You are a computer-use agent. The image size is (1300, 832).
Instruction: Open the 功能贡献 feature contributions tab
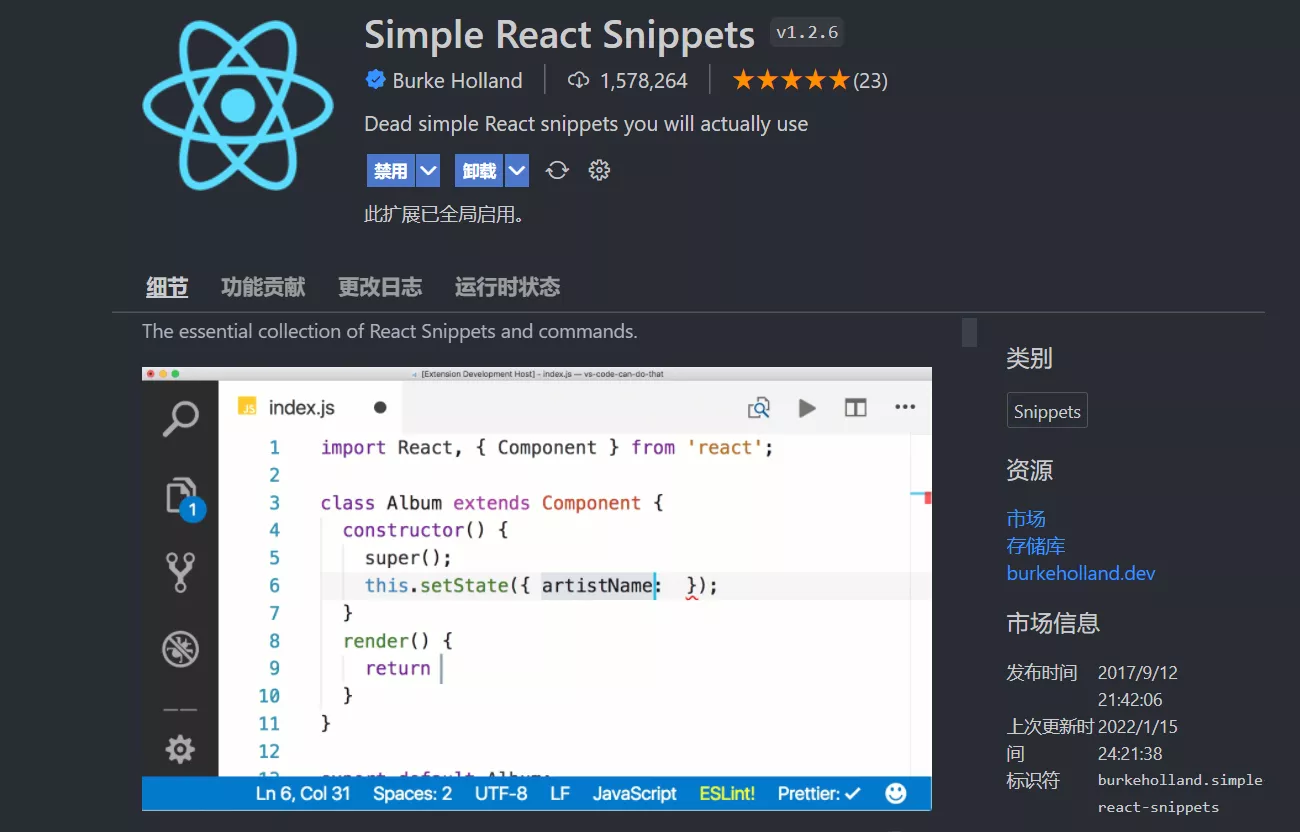coord(263,287)
